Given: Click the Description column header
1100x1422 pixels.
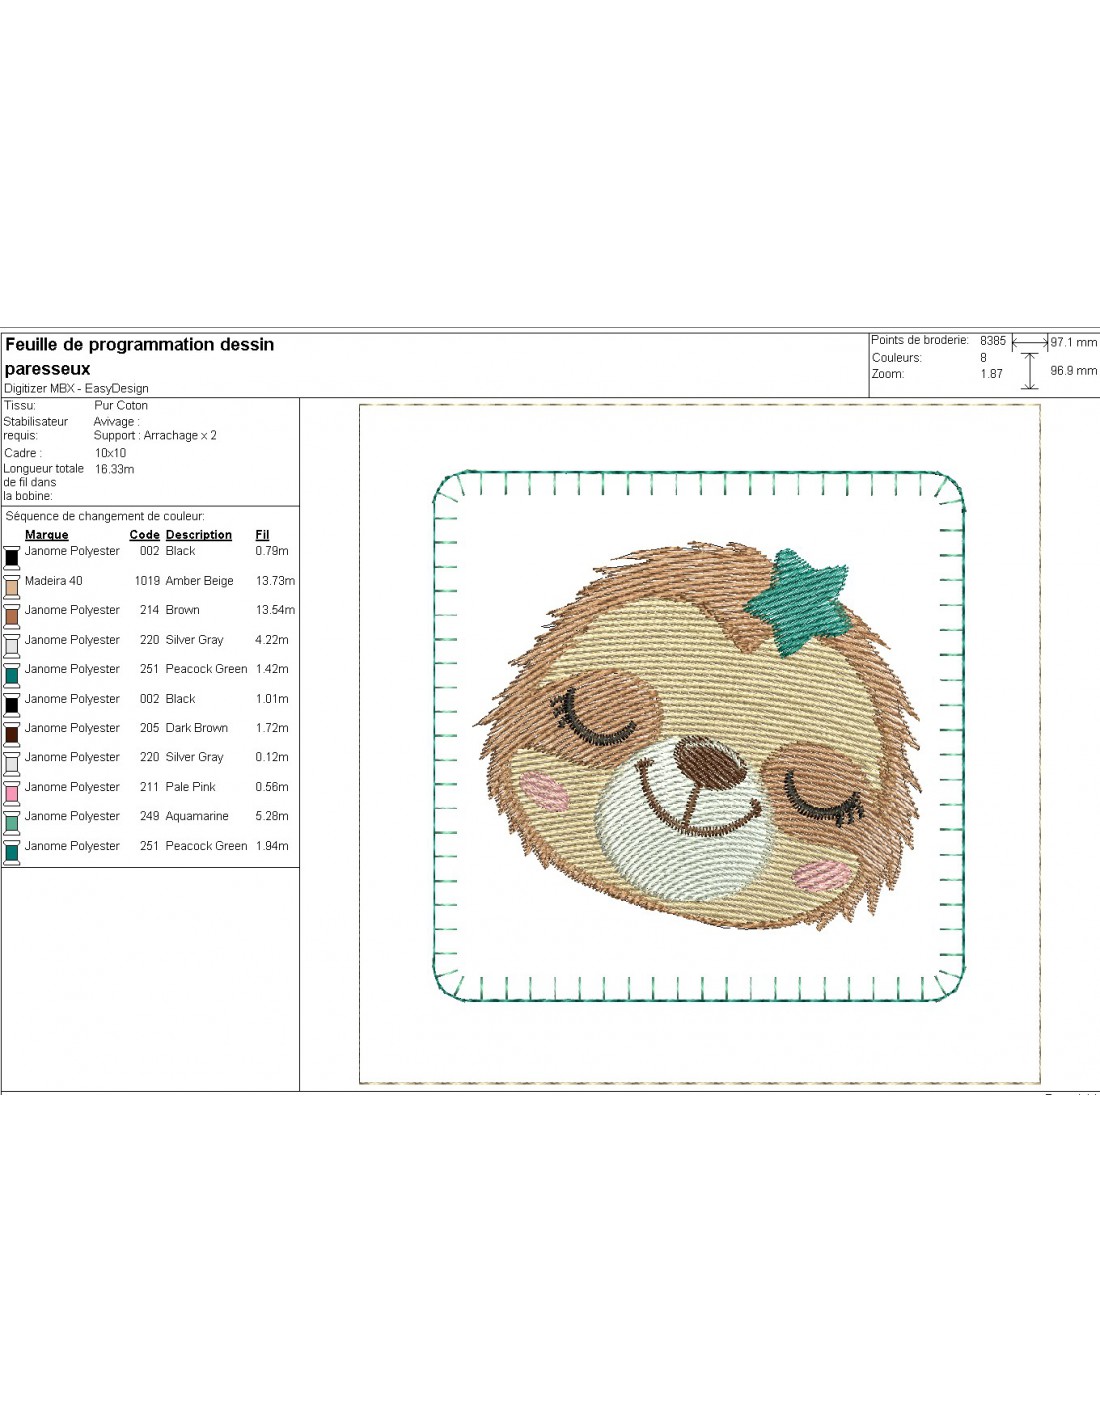Looking at the screenshot, I should 198,535.
